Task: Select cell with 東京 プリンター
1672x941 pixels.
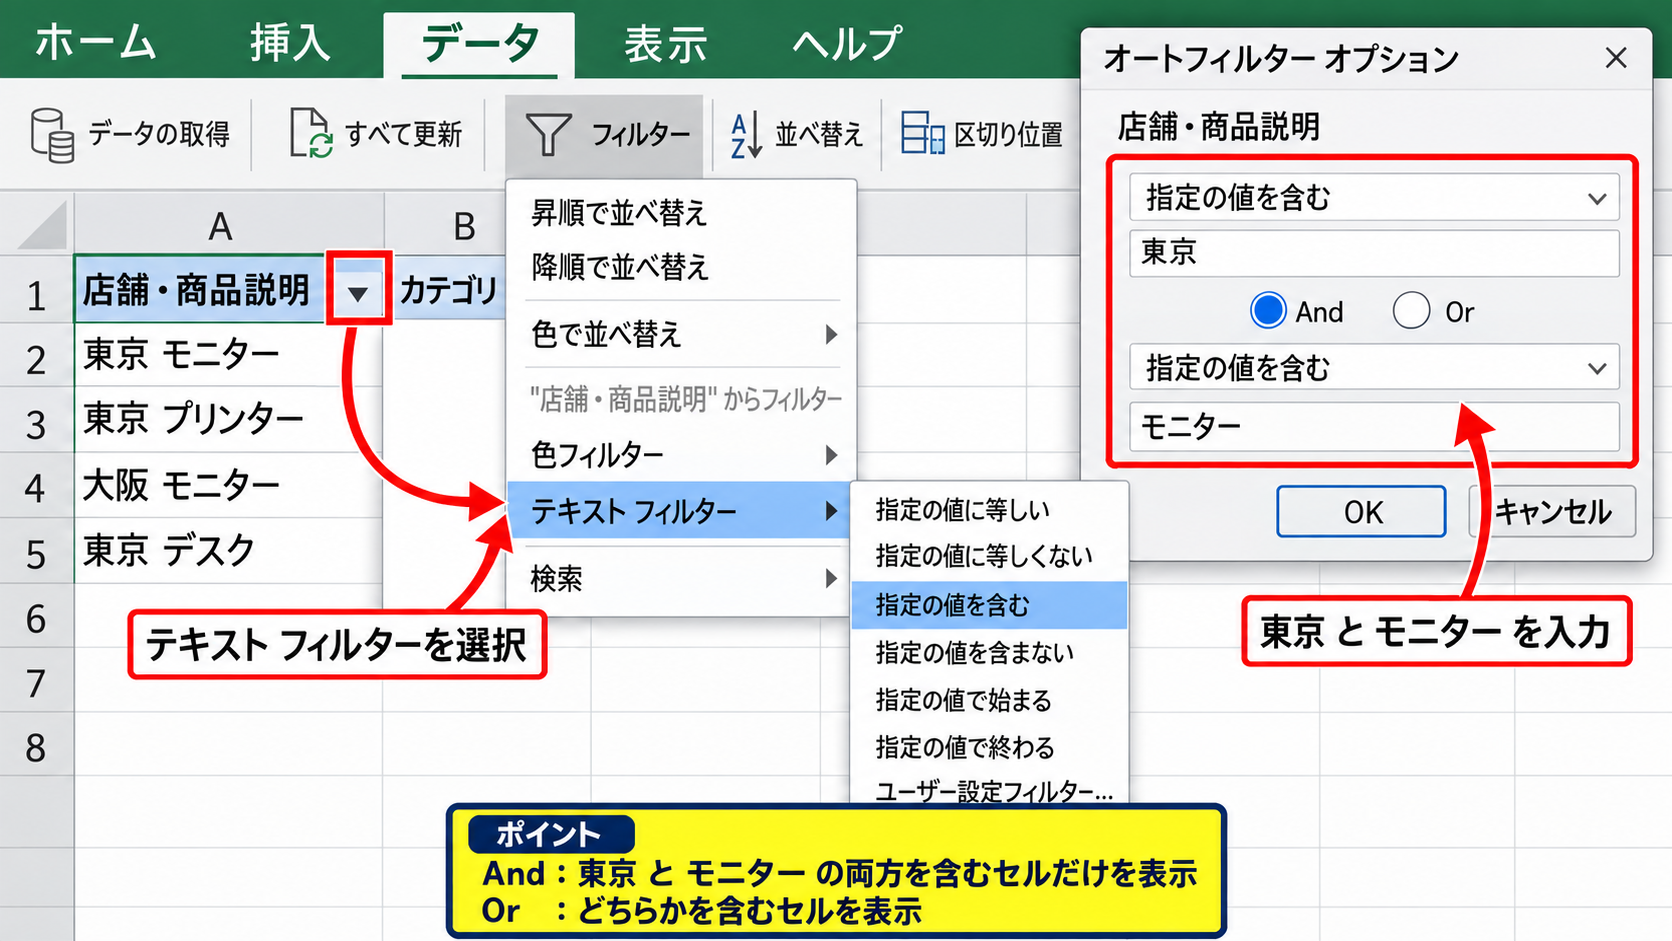Action: point(228,420)
